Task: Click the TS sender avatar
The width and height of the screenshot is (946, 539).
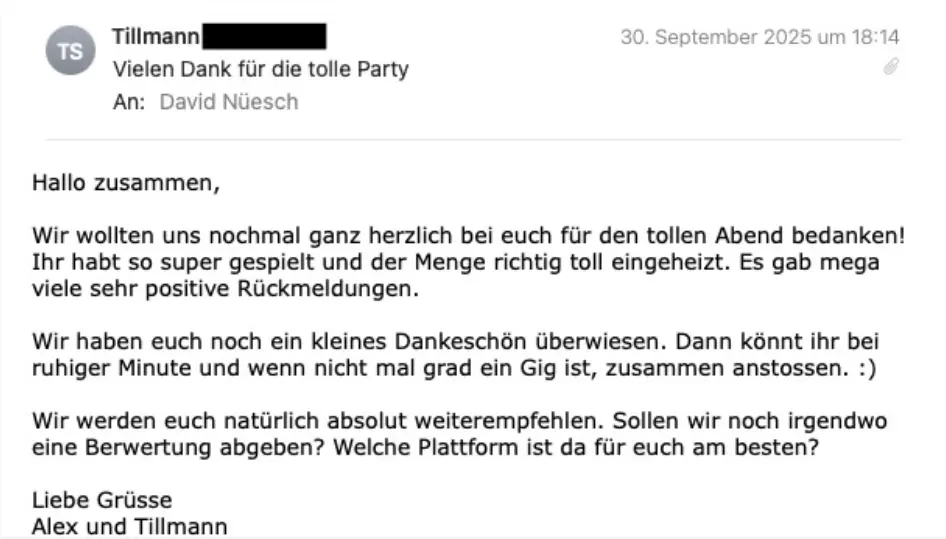Action: point(71,52)
